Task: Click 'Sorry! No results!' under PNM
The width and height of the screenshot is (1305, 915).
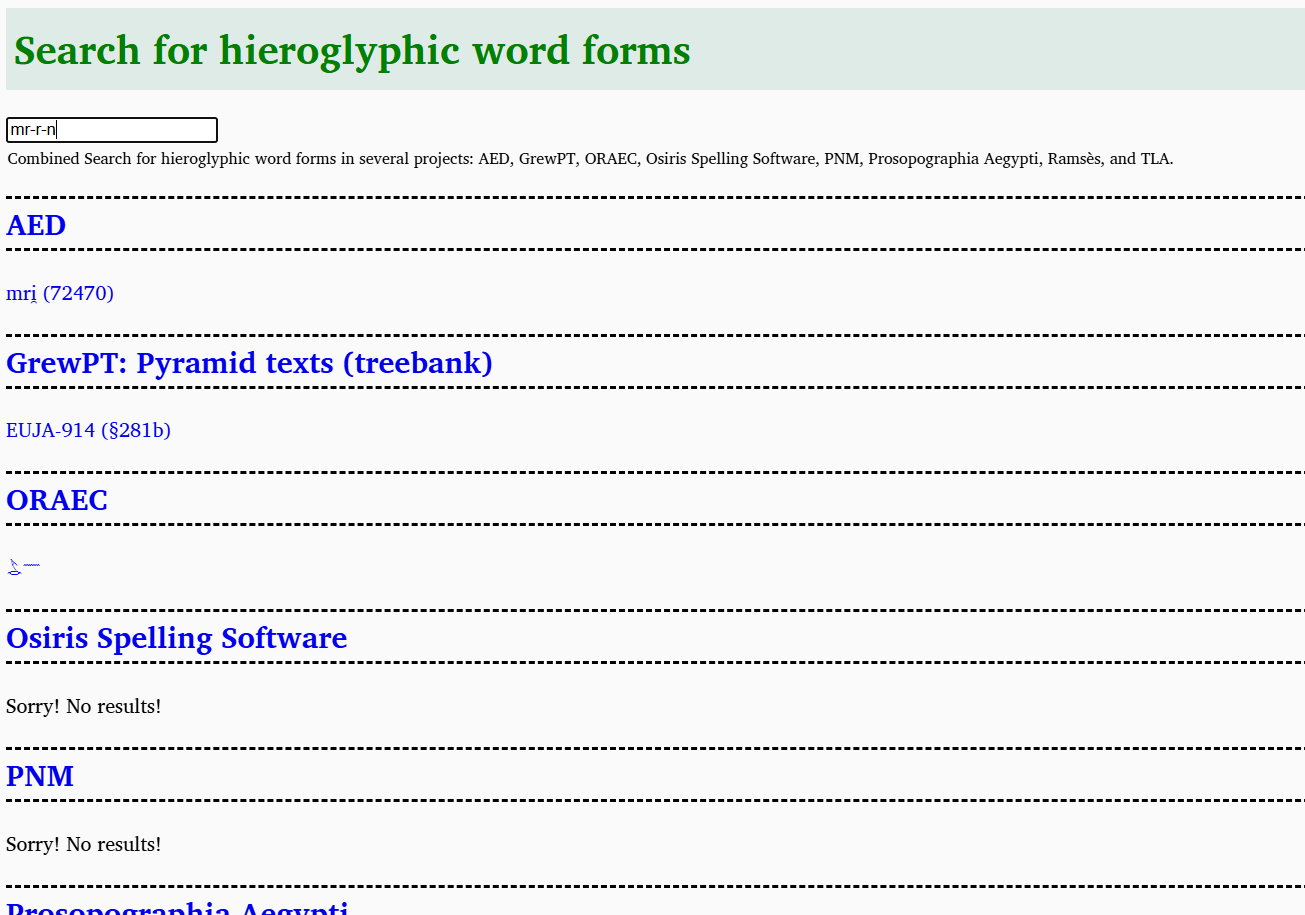Action: tap(83, 844)
